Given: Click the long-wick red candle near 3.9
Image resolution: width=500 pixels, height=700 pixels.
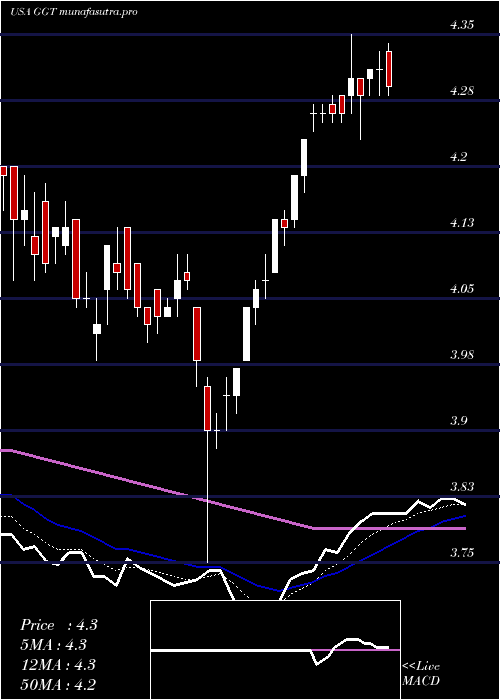Looking at the screenshot, I should 208,408.
